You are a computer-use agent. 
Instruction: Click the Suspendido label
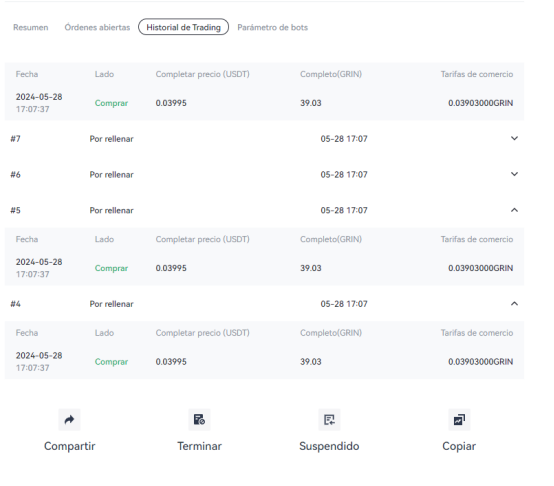tap(329, 446)
